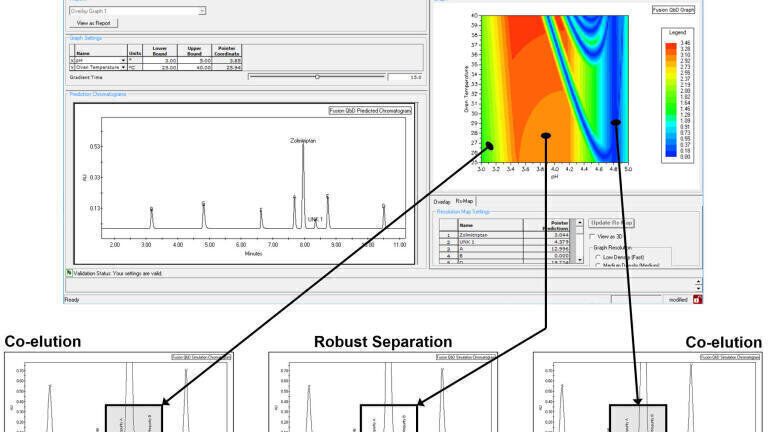Select the Zolmitriptan row in resolution table
The image size is (768, 432).
(504, 235)
